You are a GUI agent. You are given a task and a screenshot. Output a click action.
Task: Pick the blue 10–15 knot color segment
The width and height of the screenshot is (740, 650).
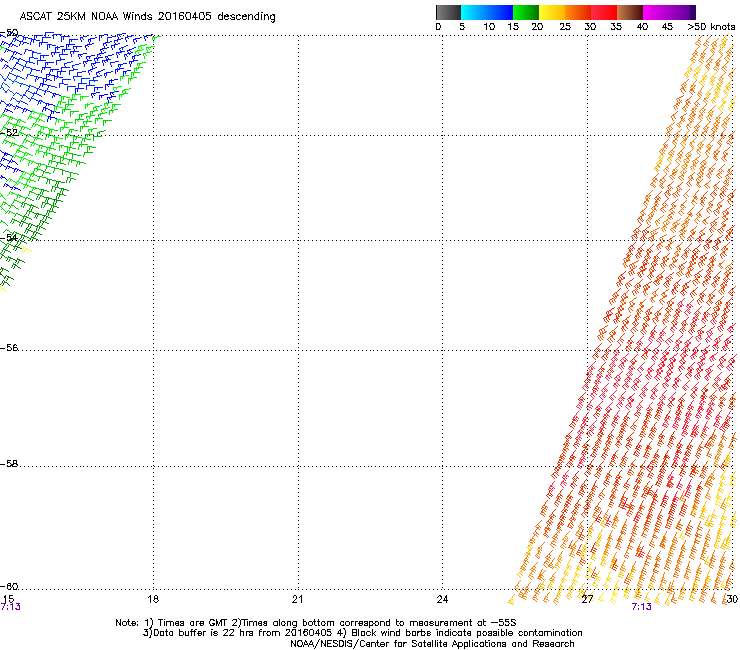coord(500,12)
